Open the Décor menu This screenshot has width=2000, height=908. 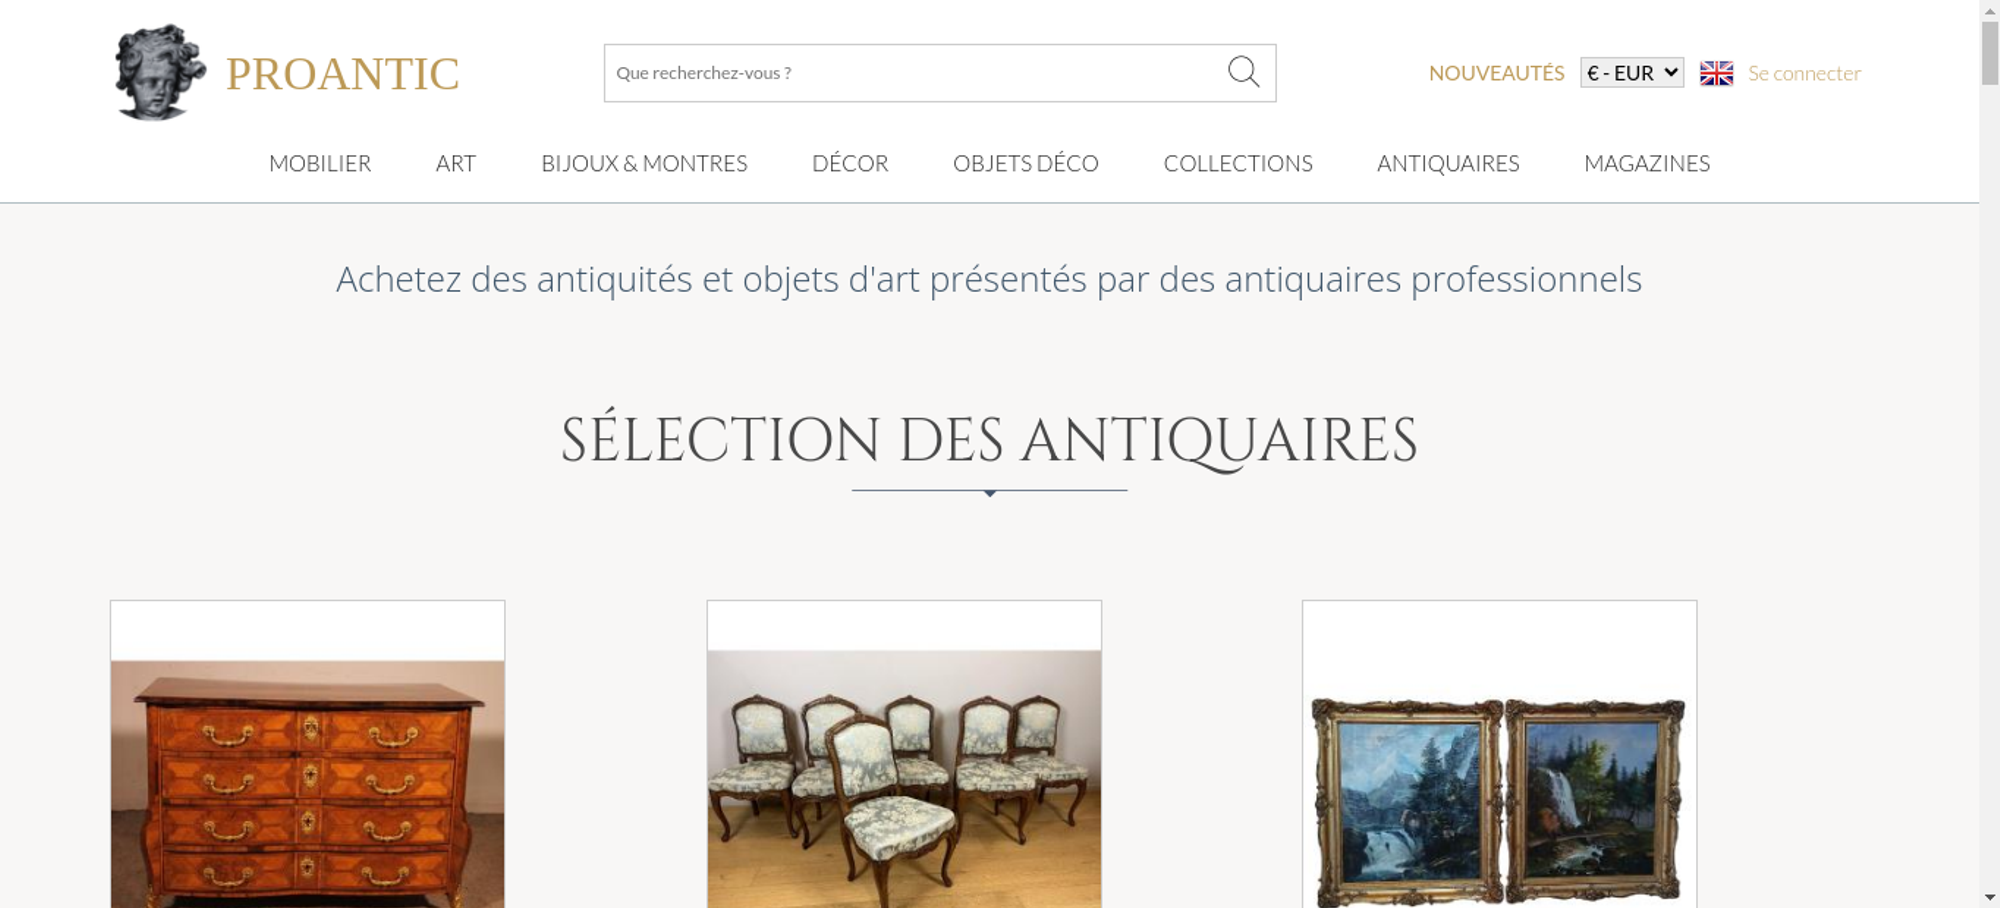(x=850, y=163)
